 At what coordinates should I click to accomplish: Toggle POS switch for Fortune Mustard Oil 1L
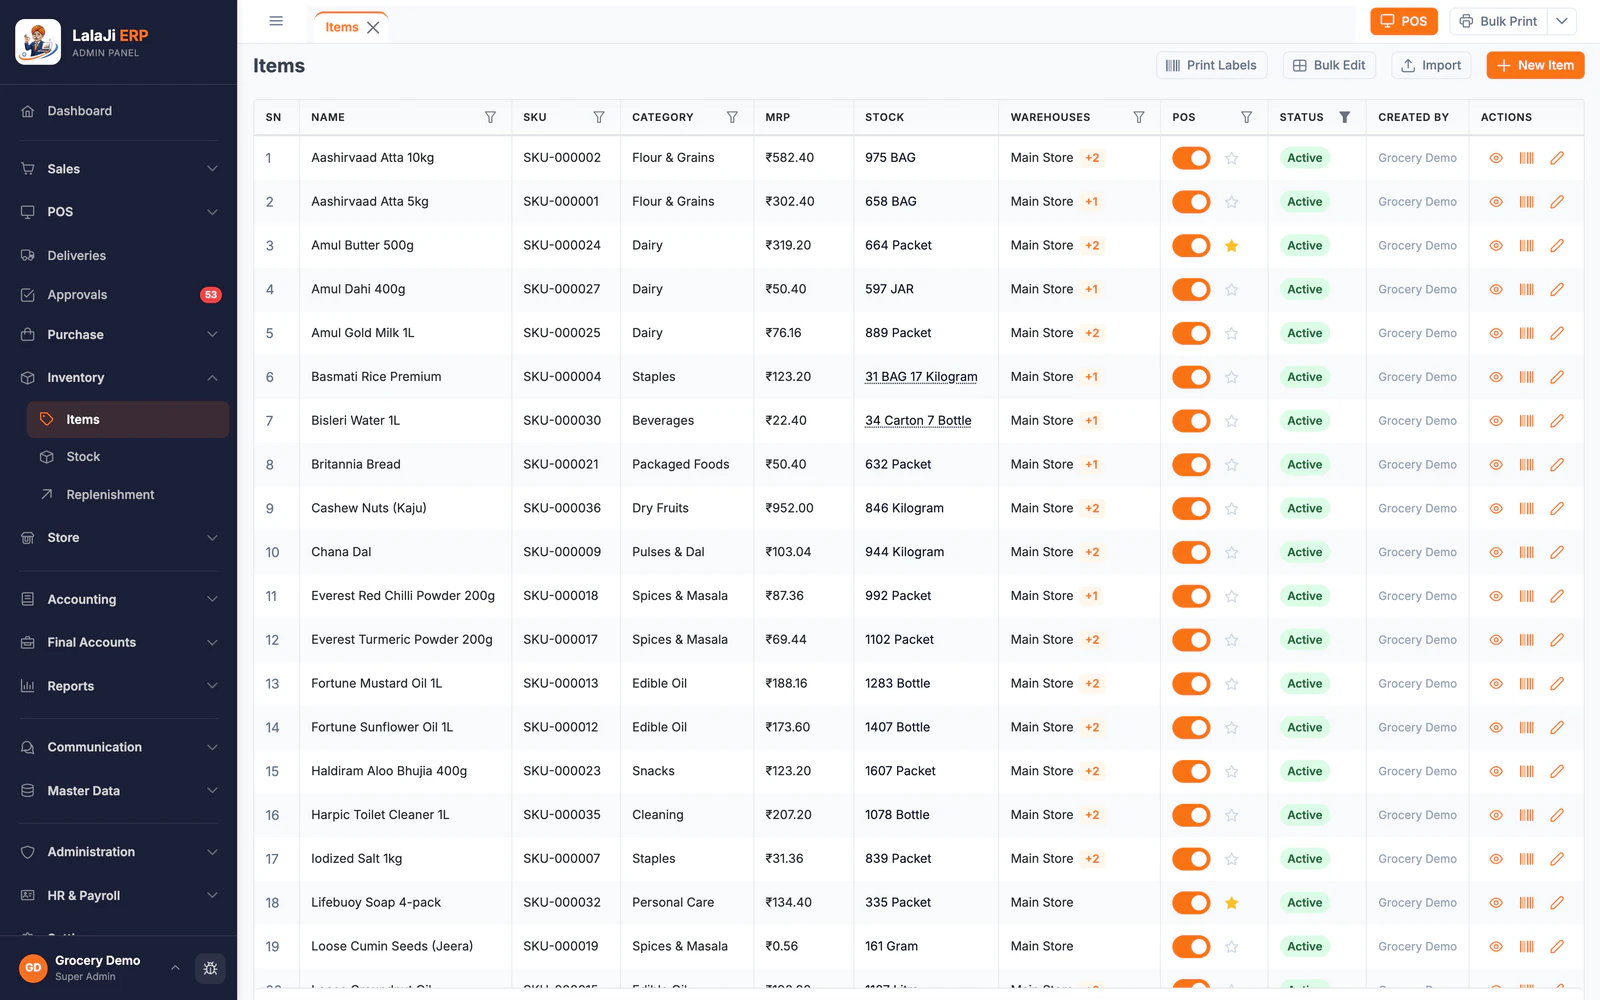click(1191, 684)
